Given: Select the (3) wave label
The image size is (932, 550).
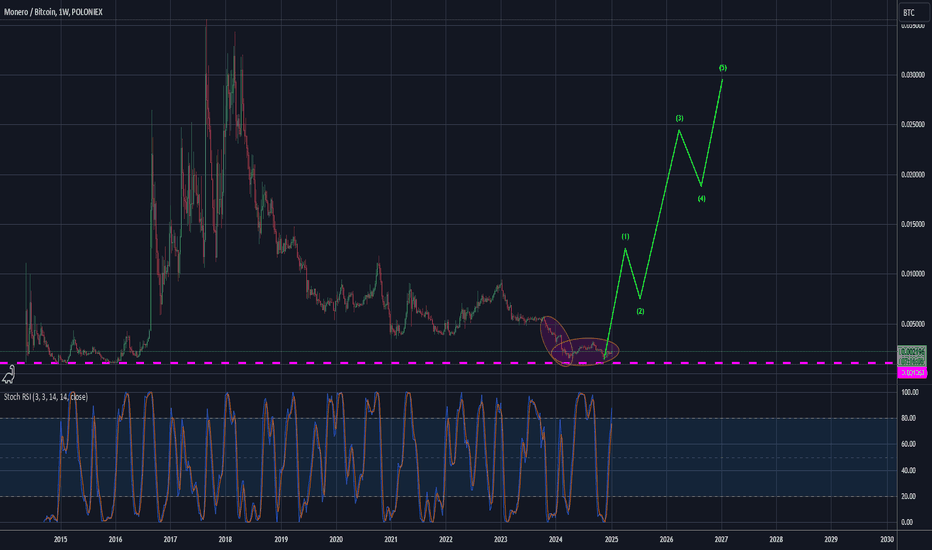Looking at the screenshot, I should pyautogui.click(x=679, y=118).
